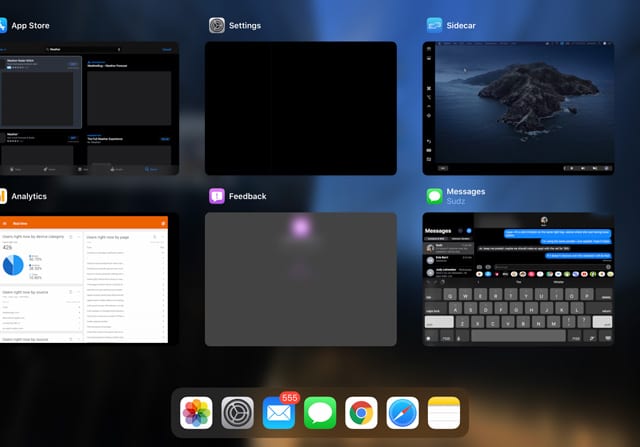Screen dimensions: 640x447
Task: Switch to the Analytics app card
Action: click(x=89, y=279)
